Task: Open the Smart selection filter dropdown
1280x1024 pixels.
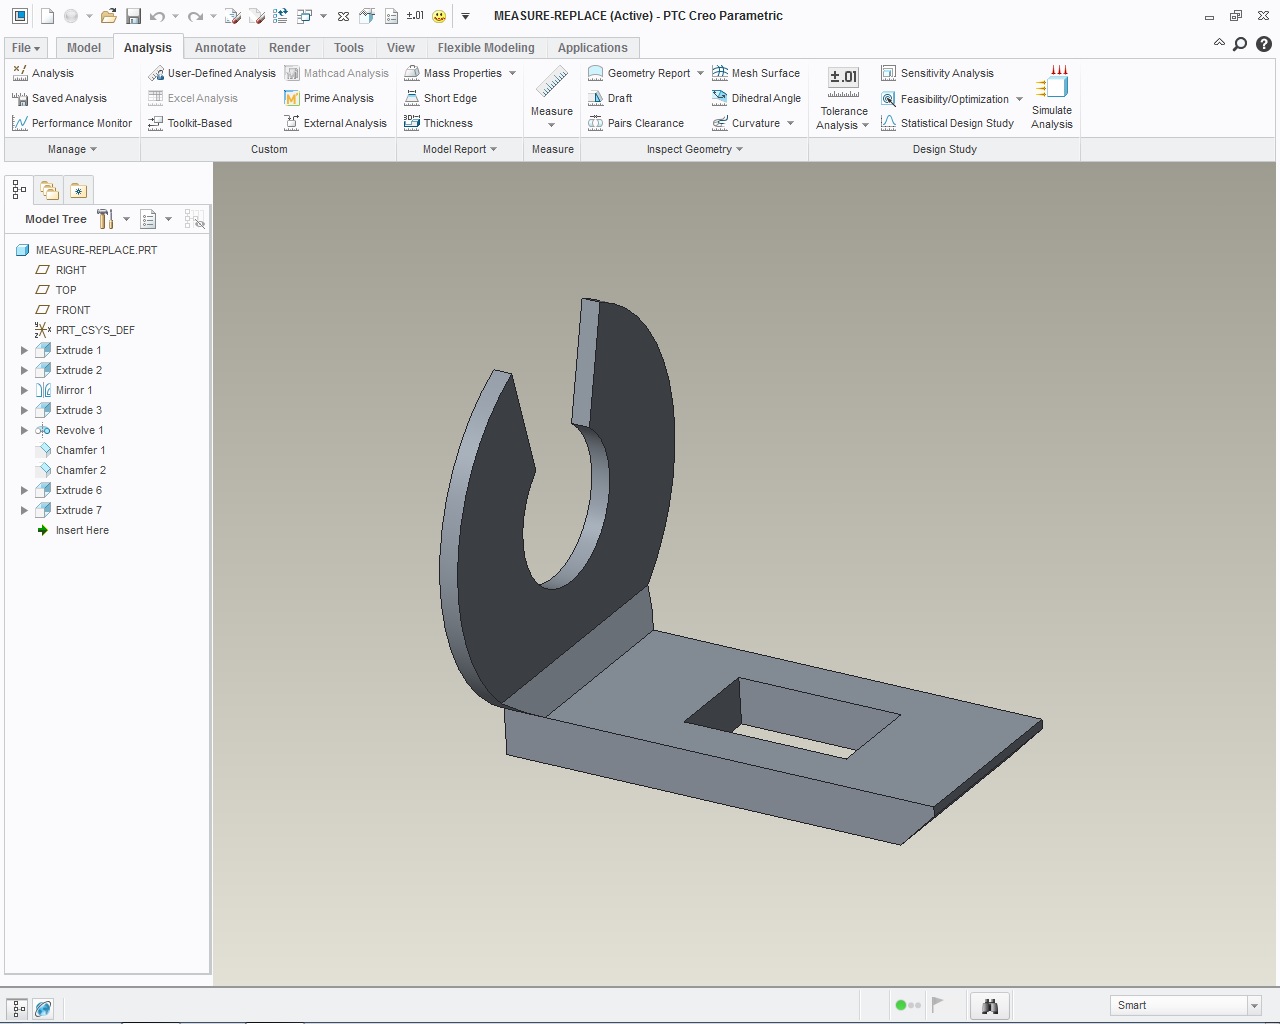Action: [1254, 1006]
